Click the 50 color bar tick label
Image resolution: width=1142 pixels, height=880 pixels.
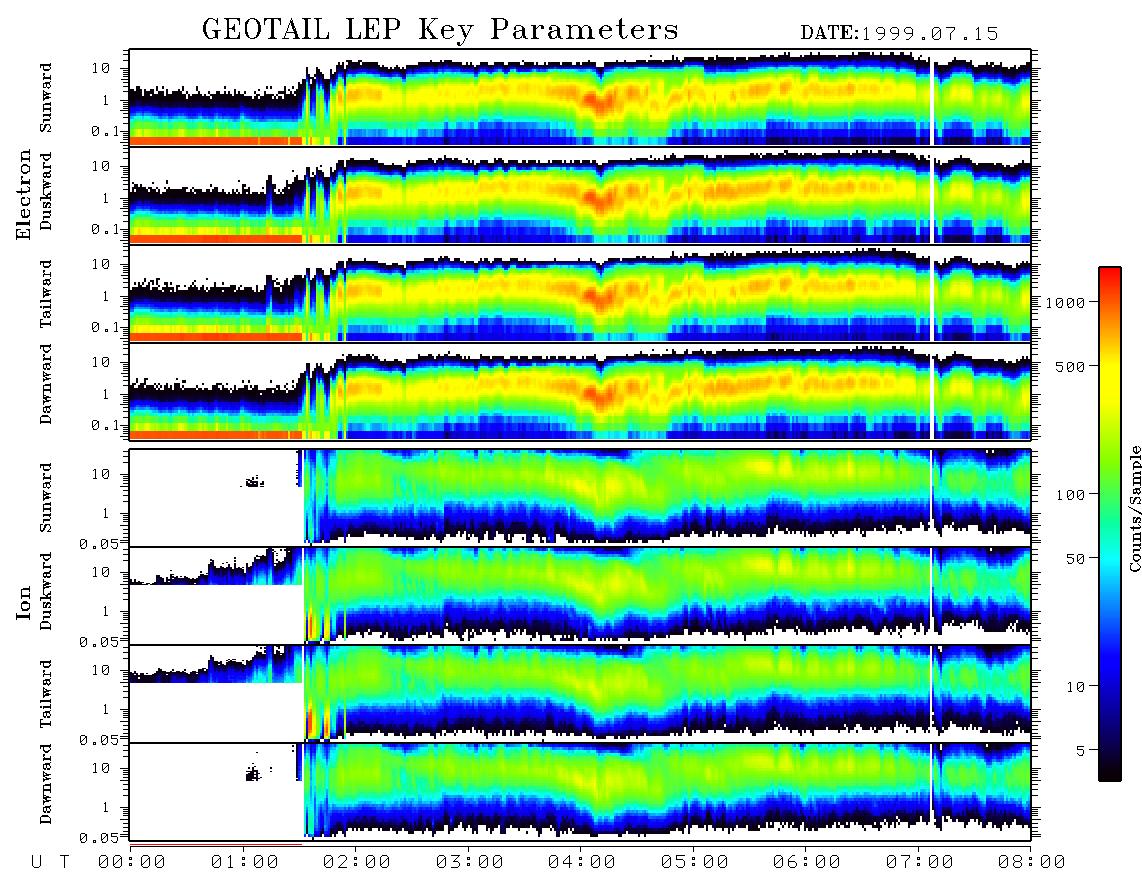(x=1075, y=559)
